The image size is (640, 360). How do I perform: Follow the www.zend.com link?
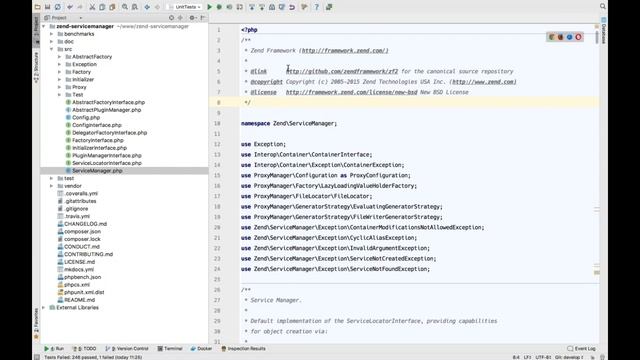point(484,82)
